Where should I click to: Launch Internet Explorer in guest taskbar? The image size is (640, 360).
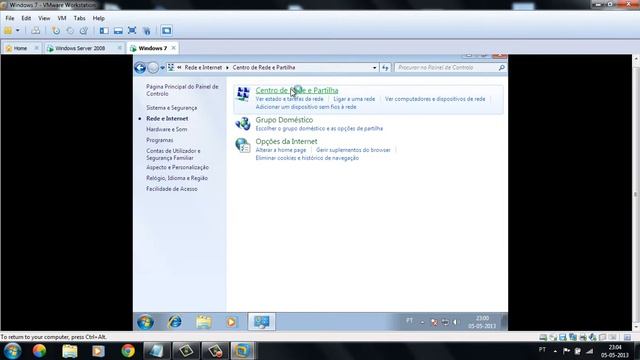tap(175, 322)
